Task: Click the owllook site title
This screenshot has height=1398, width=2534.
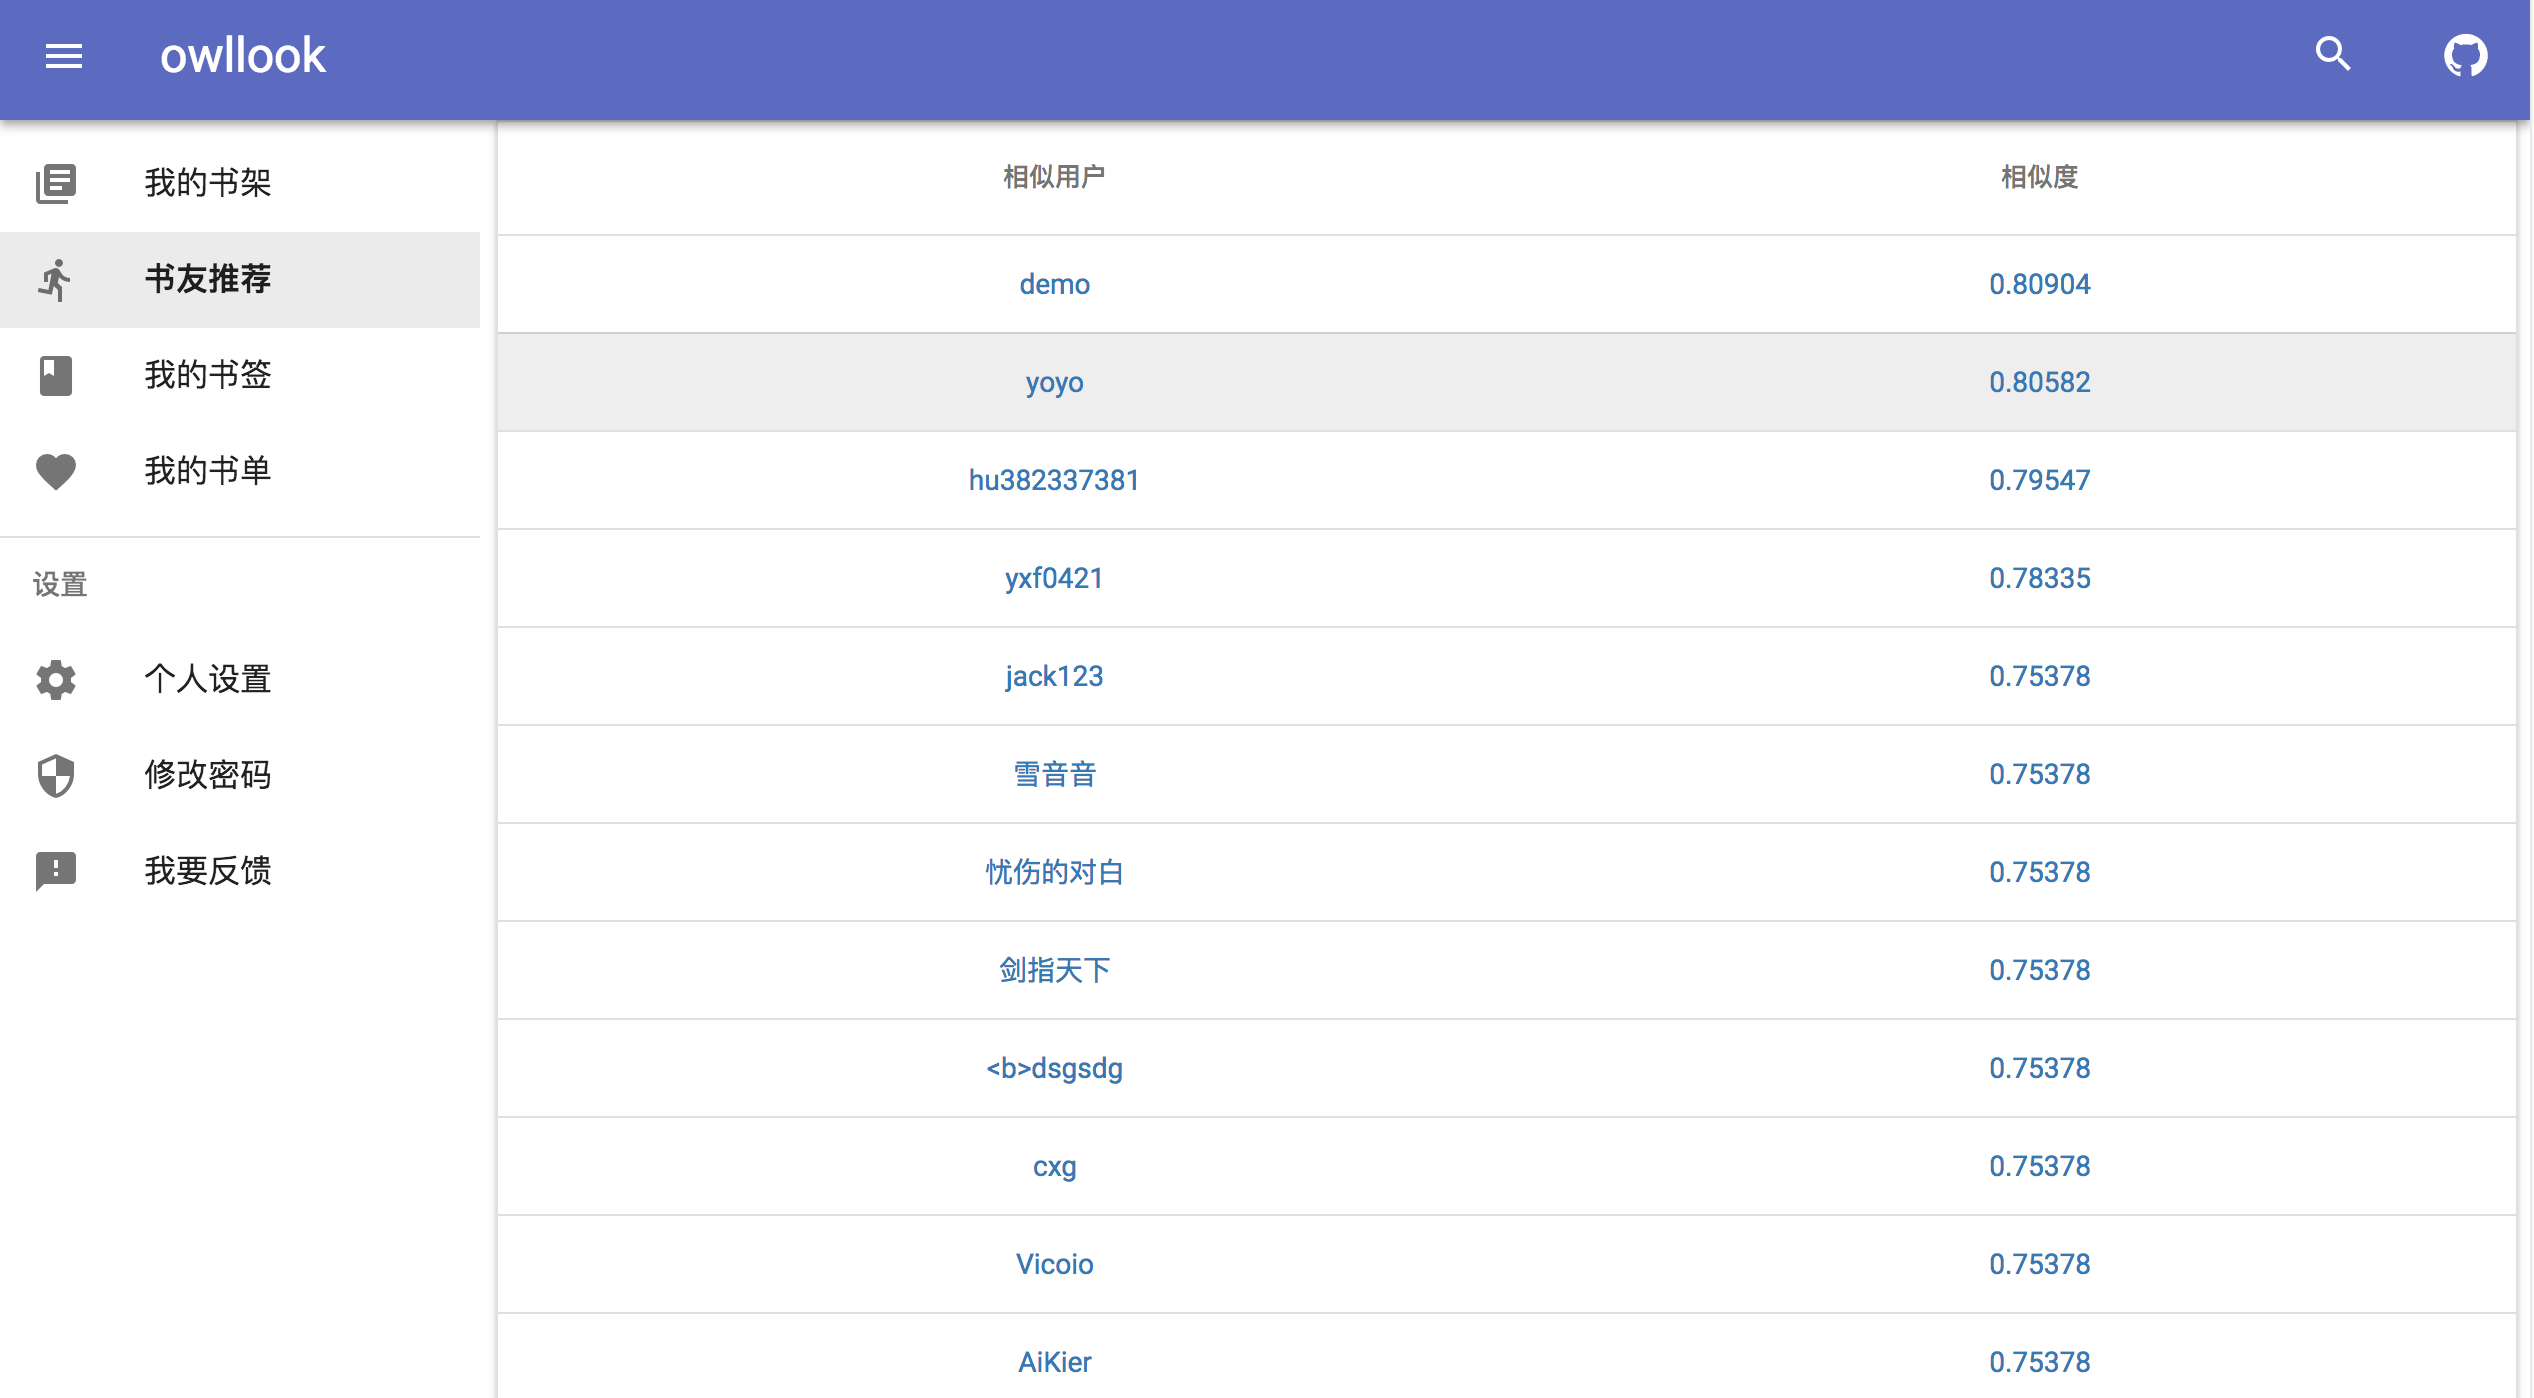Action: coord(243,56)
